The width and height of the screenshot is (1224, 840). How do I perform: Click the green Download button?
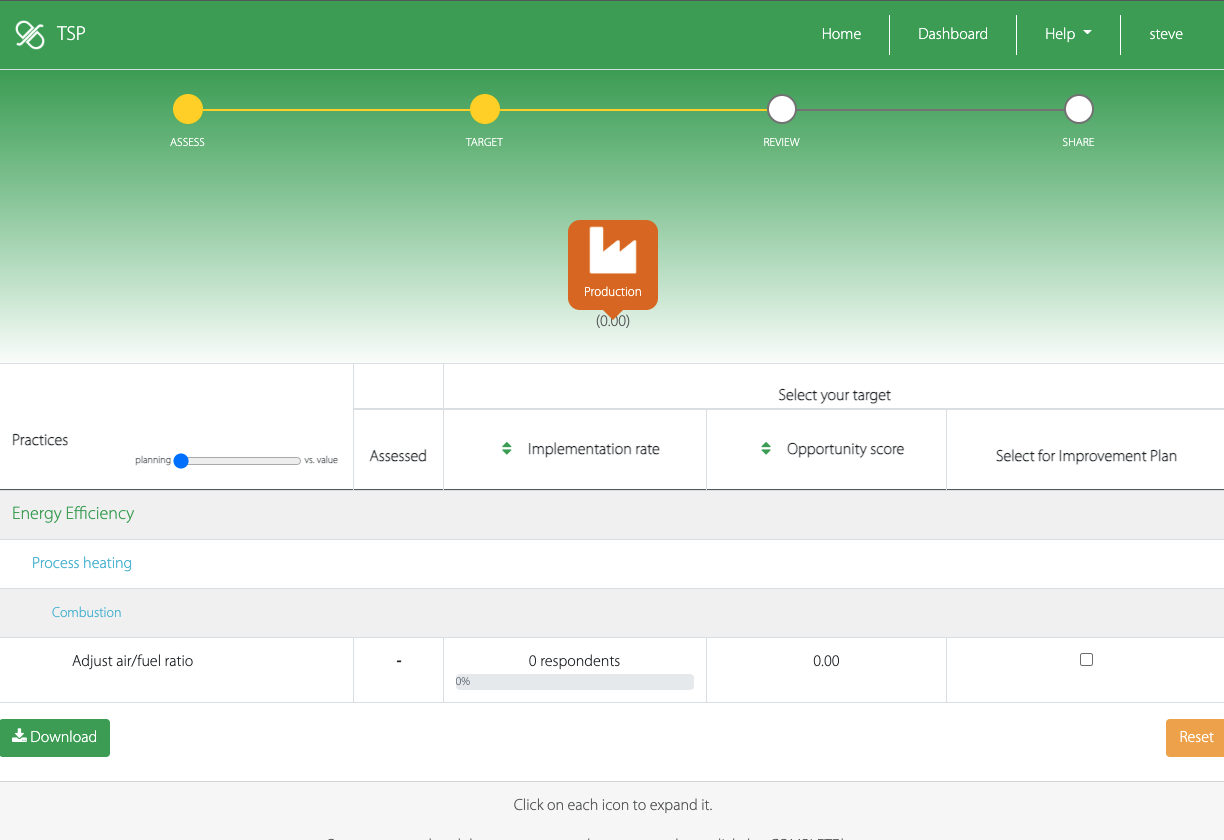coord(55,737)
